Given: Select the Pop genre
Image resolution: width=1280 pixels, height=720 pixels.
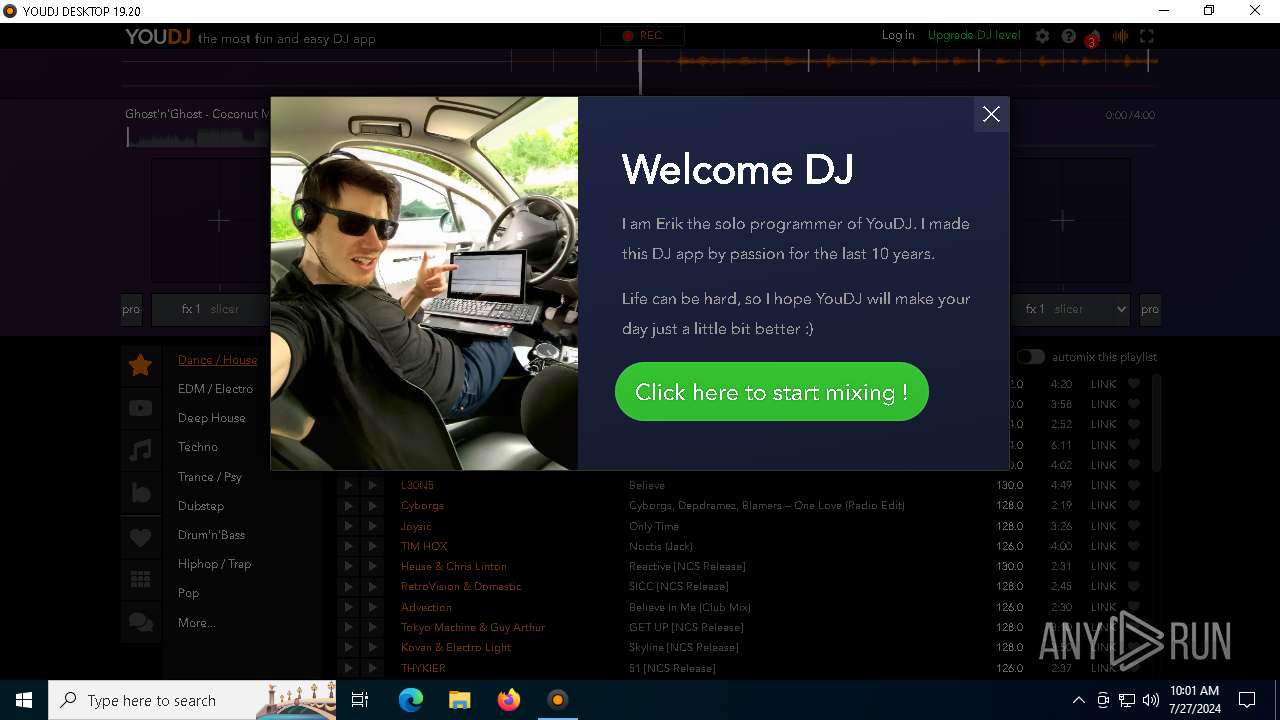Looking at the screenshot, I should point(188,593).
